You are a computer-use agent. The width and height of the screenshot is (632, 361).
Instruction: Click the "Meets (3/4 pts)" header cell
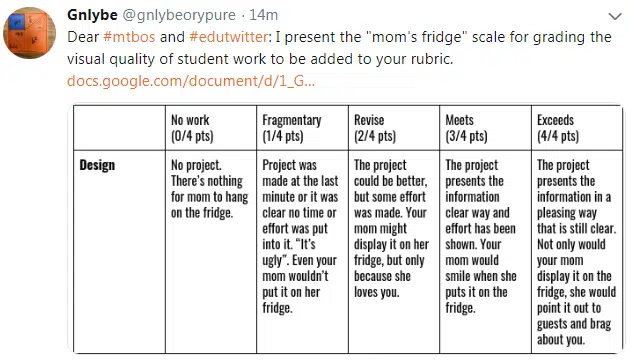(x=485, y=128)
